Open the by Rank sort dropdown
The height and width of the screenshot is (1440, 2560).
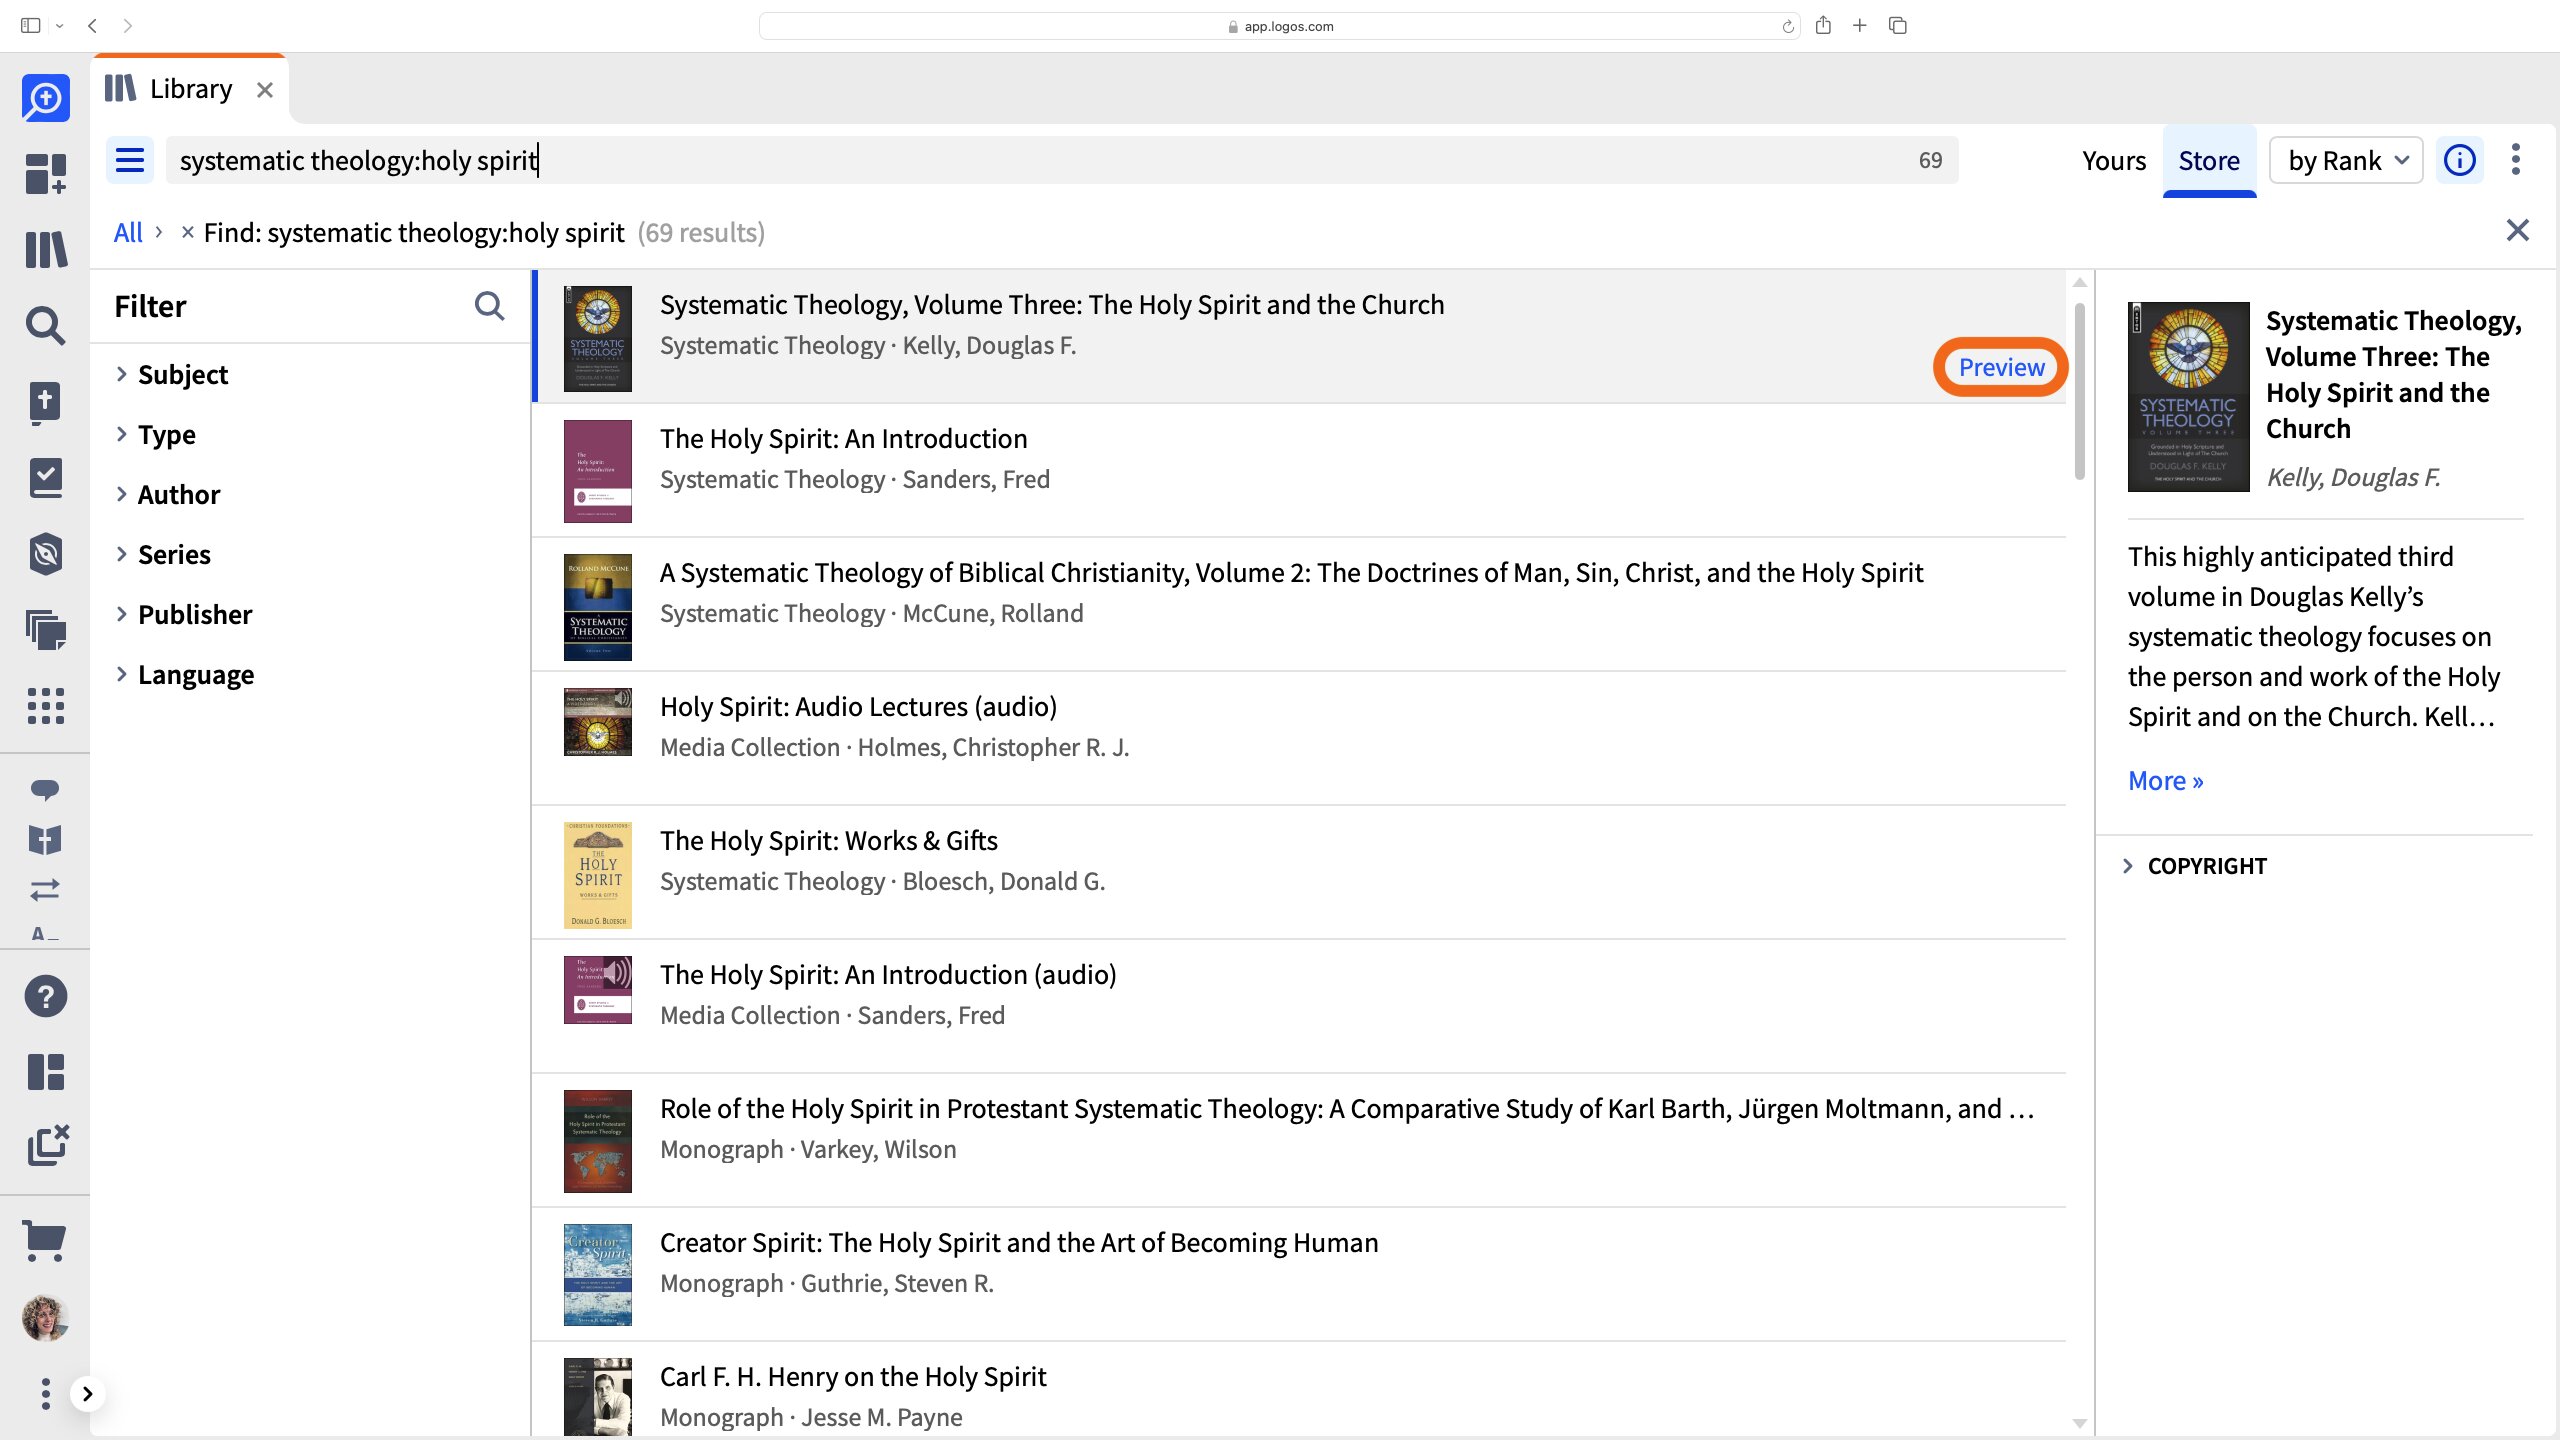pyautogui.click(x=2346, y=160)
